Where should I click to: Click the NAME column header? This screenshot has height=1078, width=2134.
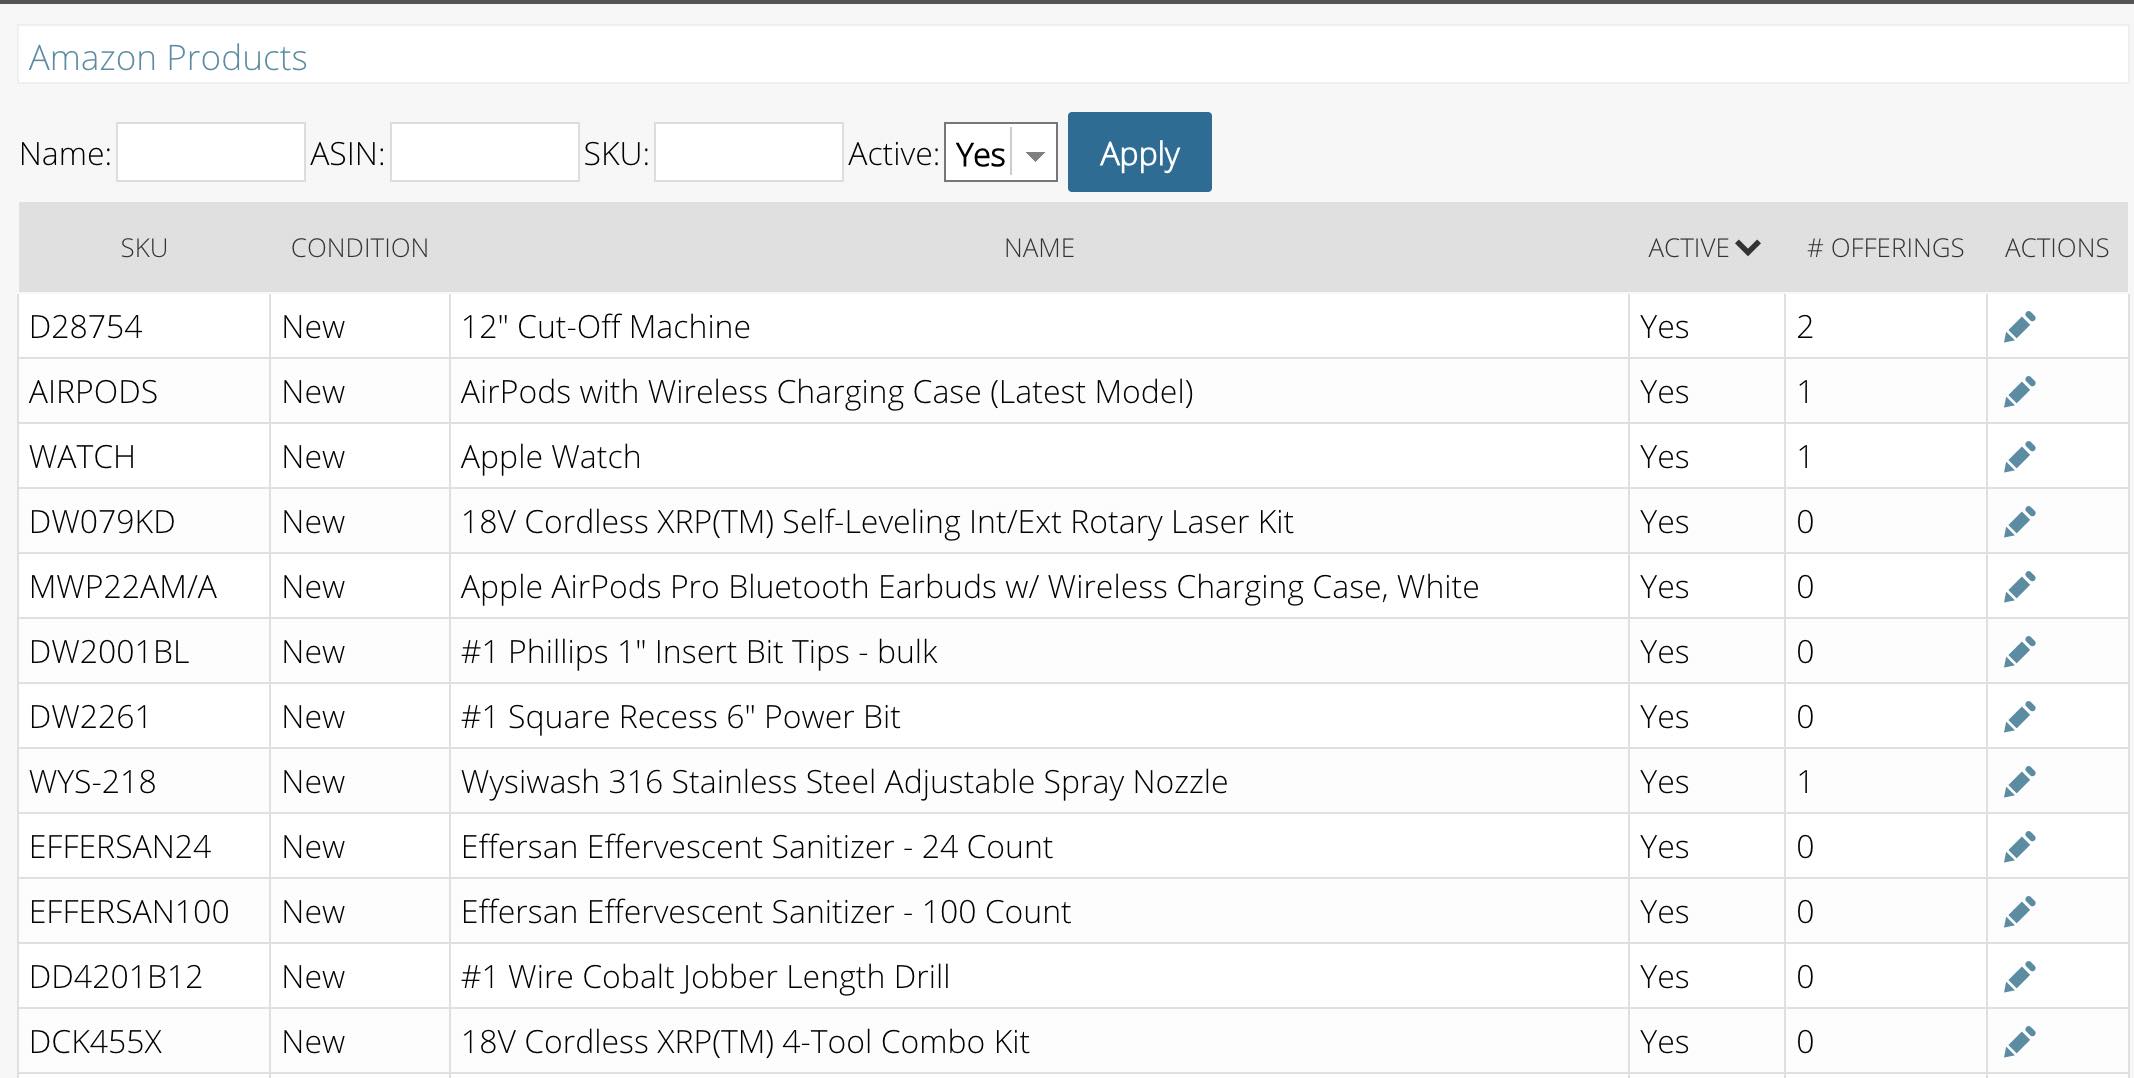pos(1039,248)
